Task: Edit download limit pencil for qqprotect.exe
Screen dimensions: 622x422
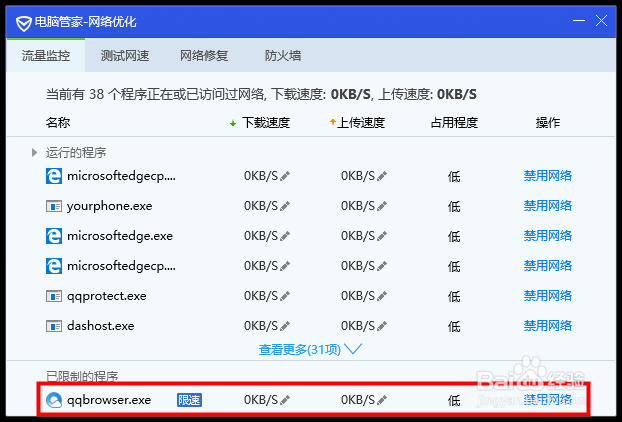Action: pos(285,296)
